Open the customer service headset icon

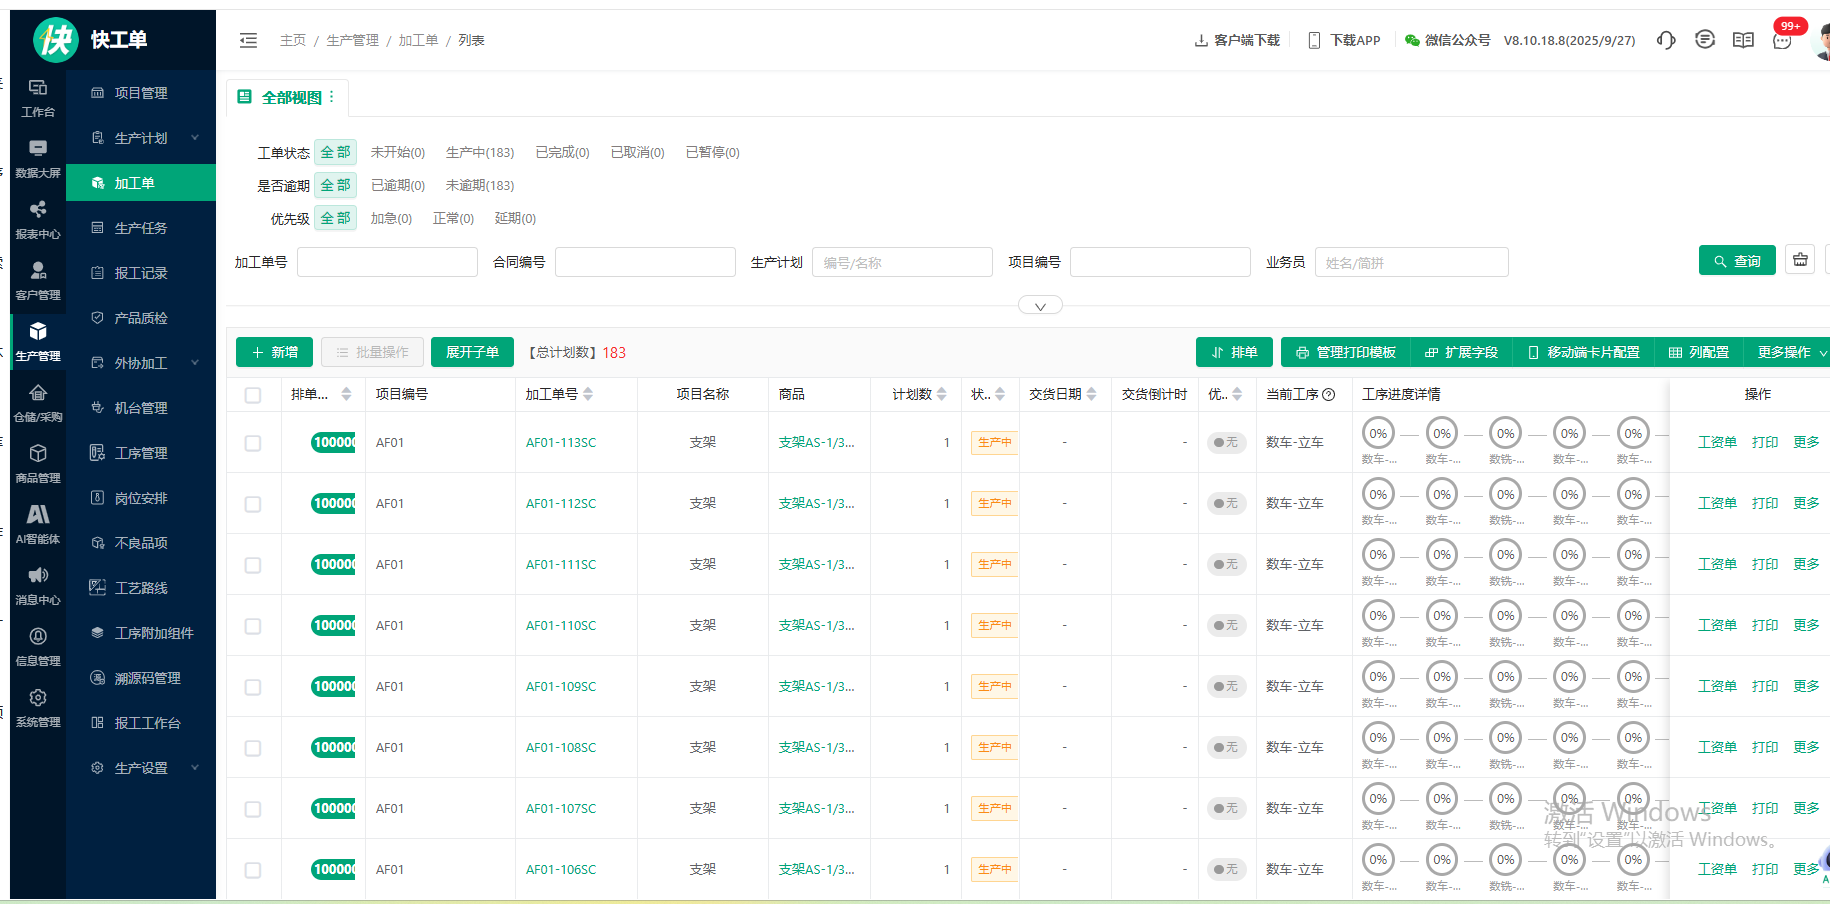(1666, 40)
